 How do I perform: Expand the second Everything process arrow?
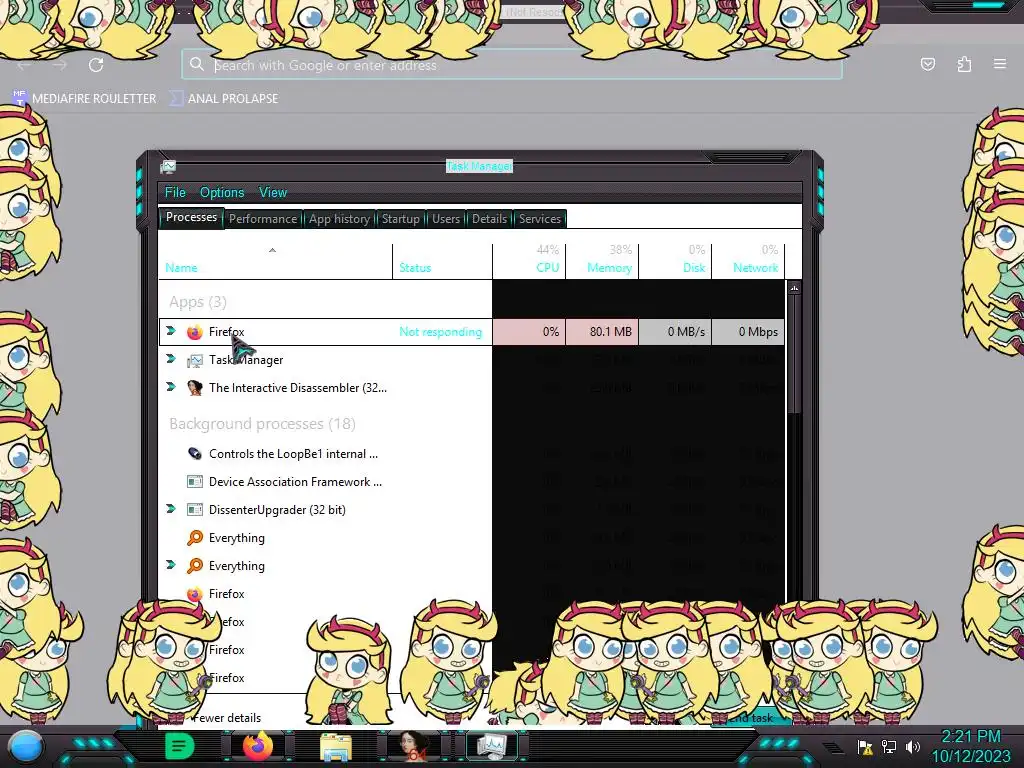pyautogui.click(x=171, y=565)
